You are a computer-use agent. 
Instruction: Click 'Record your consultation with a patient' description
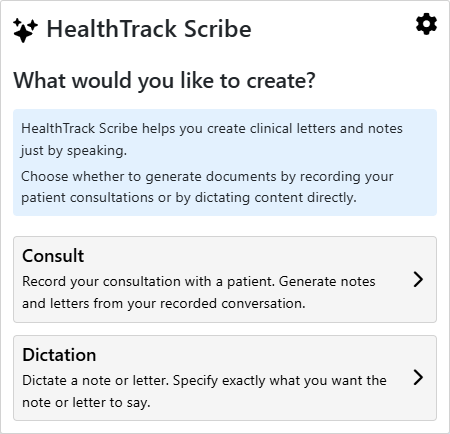pos(148,282)
